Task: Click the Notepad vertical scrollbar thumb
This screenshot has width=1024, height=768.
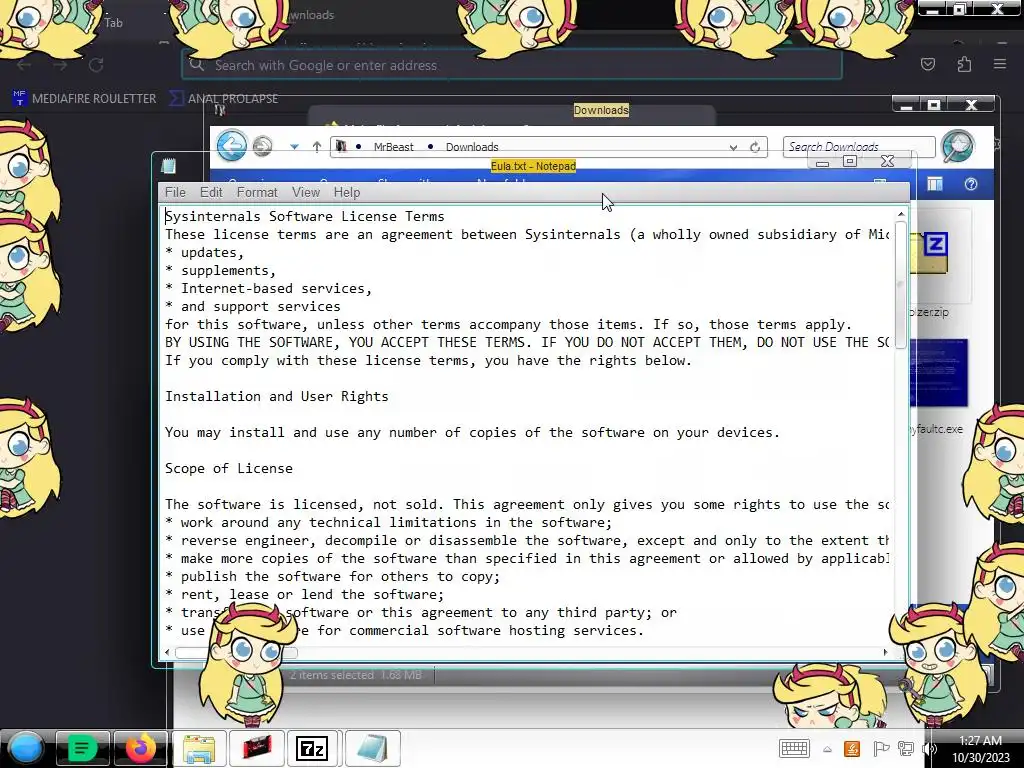Action: (901, 285)
